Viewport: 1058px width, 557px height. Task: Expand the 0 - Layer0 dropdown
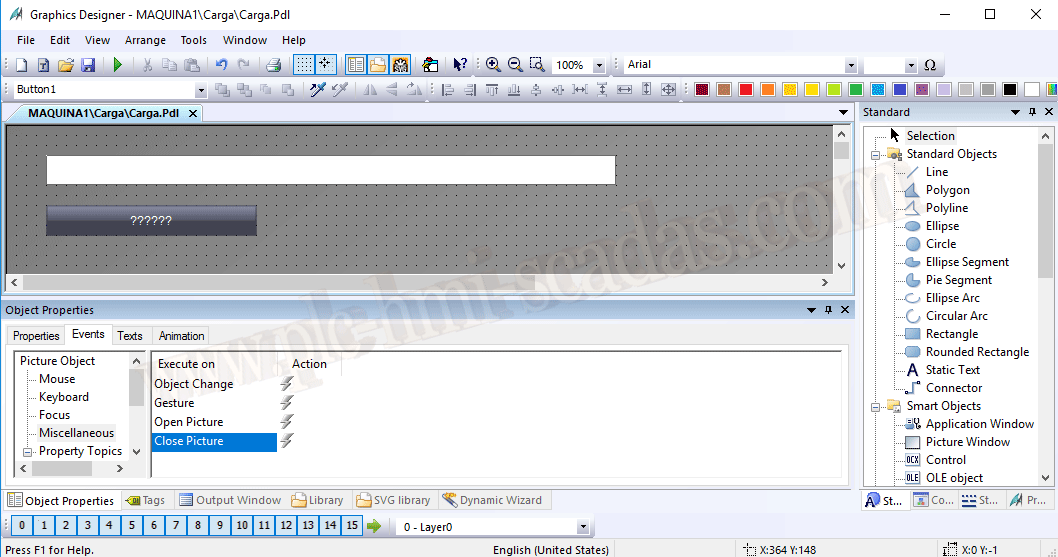(x=583, y=527)
